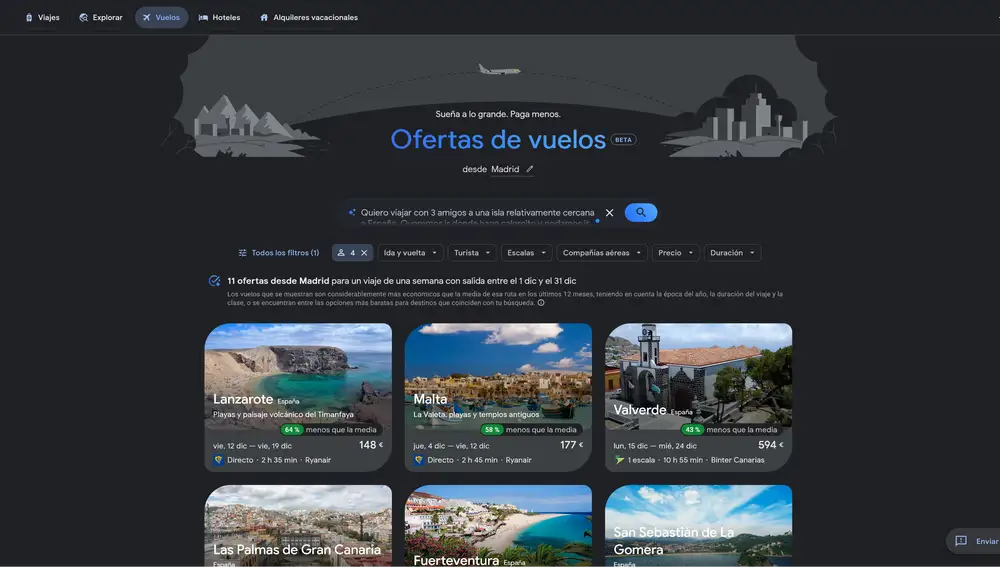
Task: Click dates lun, 15 dic — mié, 24 dic
Action: [x=655, y=446]
